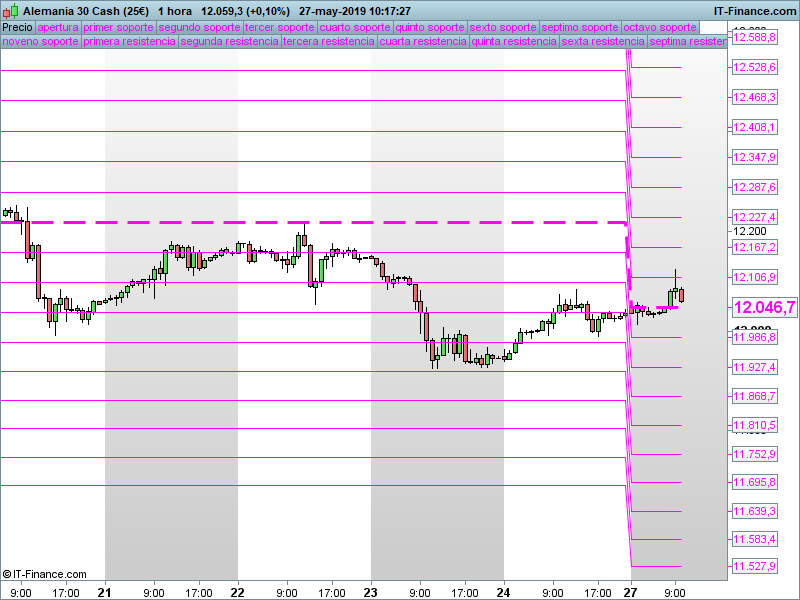Screen dimensions: 800x600
Task: Click the 11.752,9 price level label
Action: [x=755, y=454]
